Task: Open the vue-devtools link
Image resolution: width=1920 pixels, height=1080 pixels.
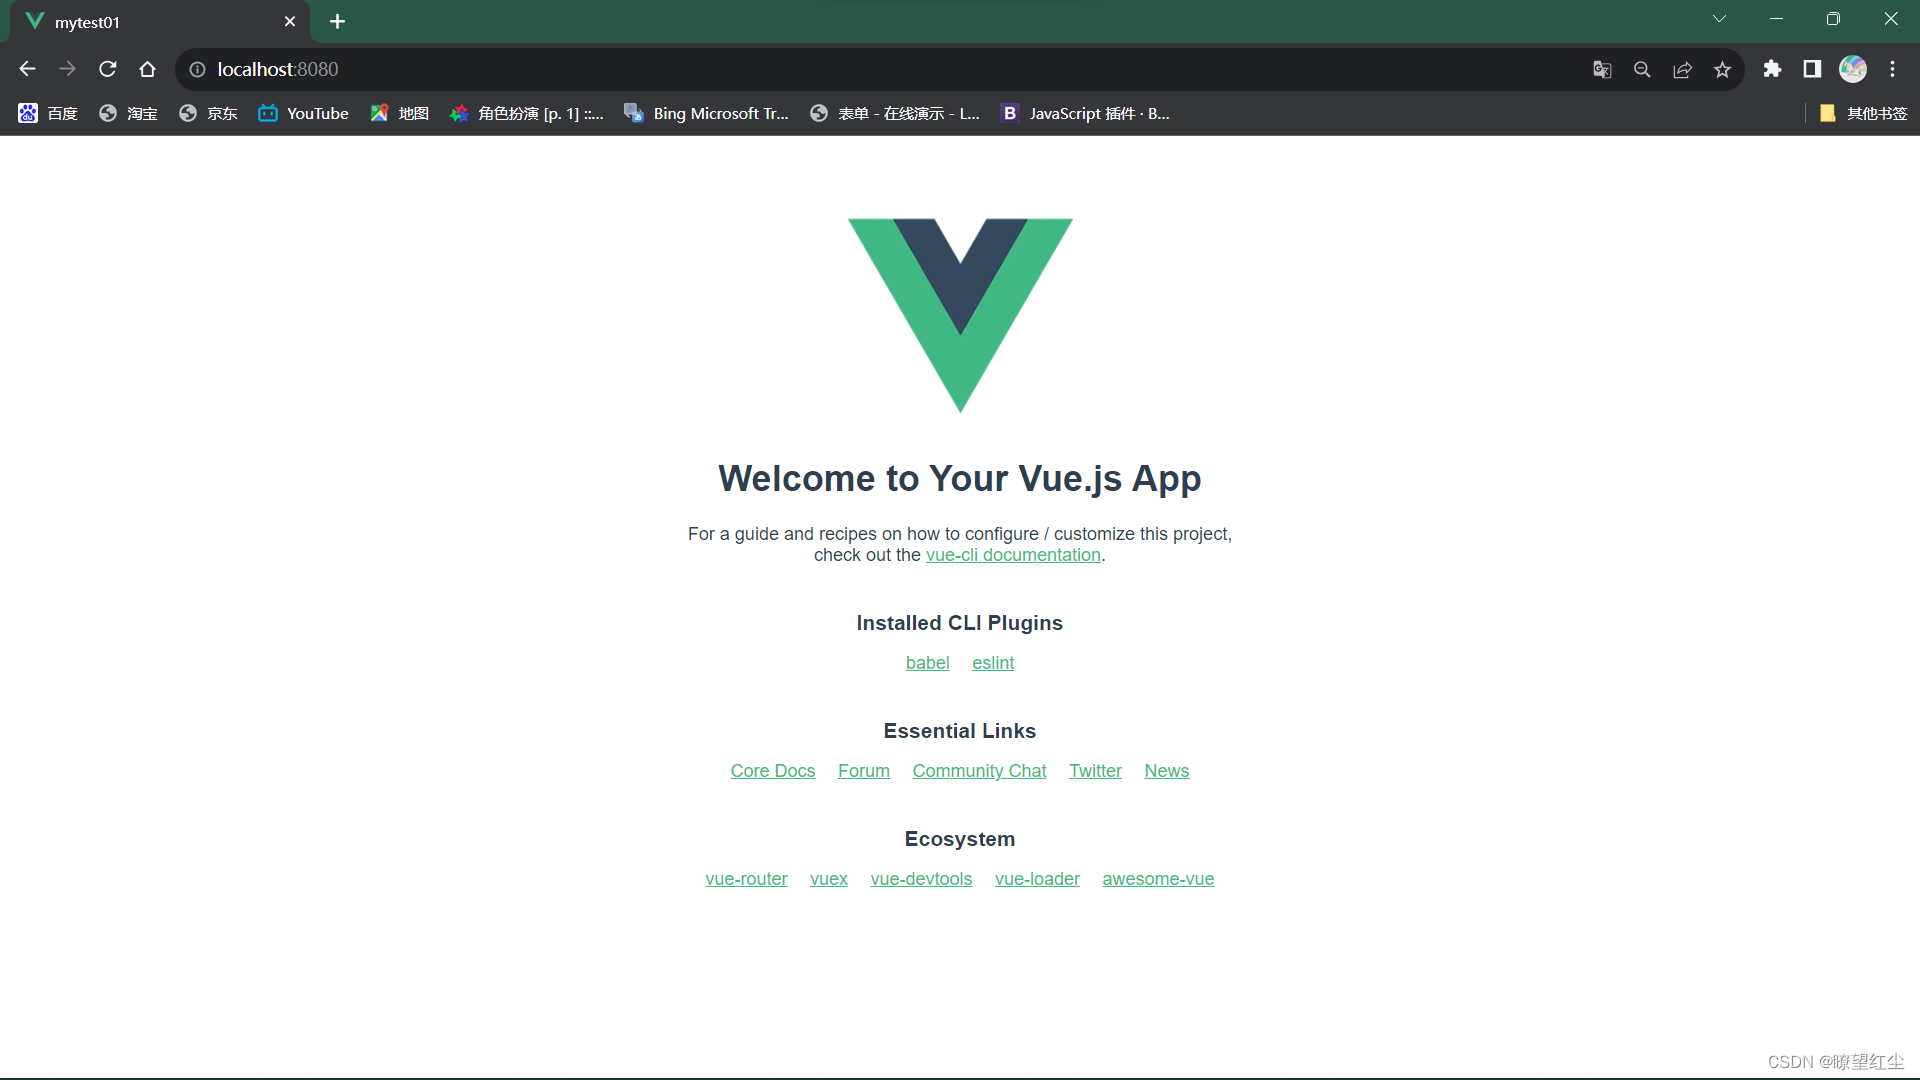Action: 920,879
